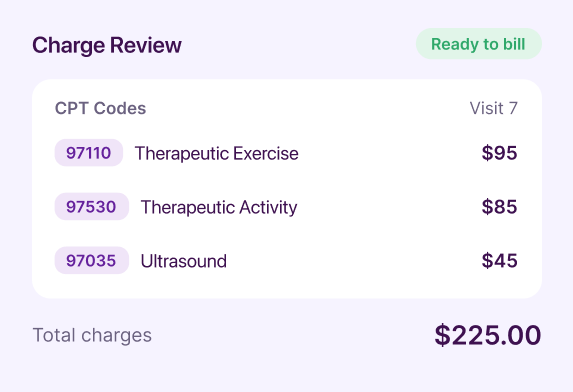The image size is (573, 392).
Task: Open the Therapeutic Activity line item
Action: 219,208
